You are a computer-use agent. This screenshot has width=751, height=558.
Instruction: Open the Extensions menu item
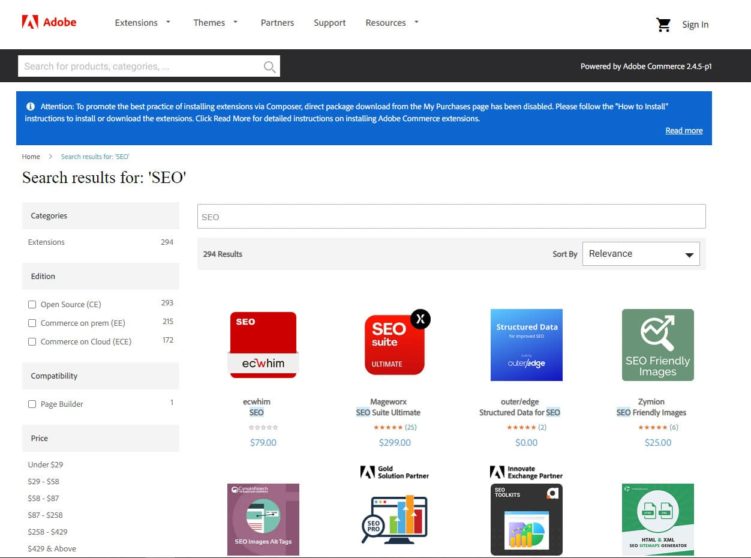tap(136, 23)
